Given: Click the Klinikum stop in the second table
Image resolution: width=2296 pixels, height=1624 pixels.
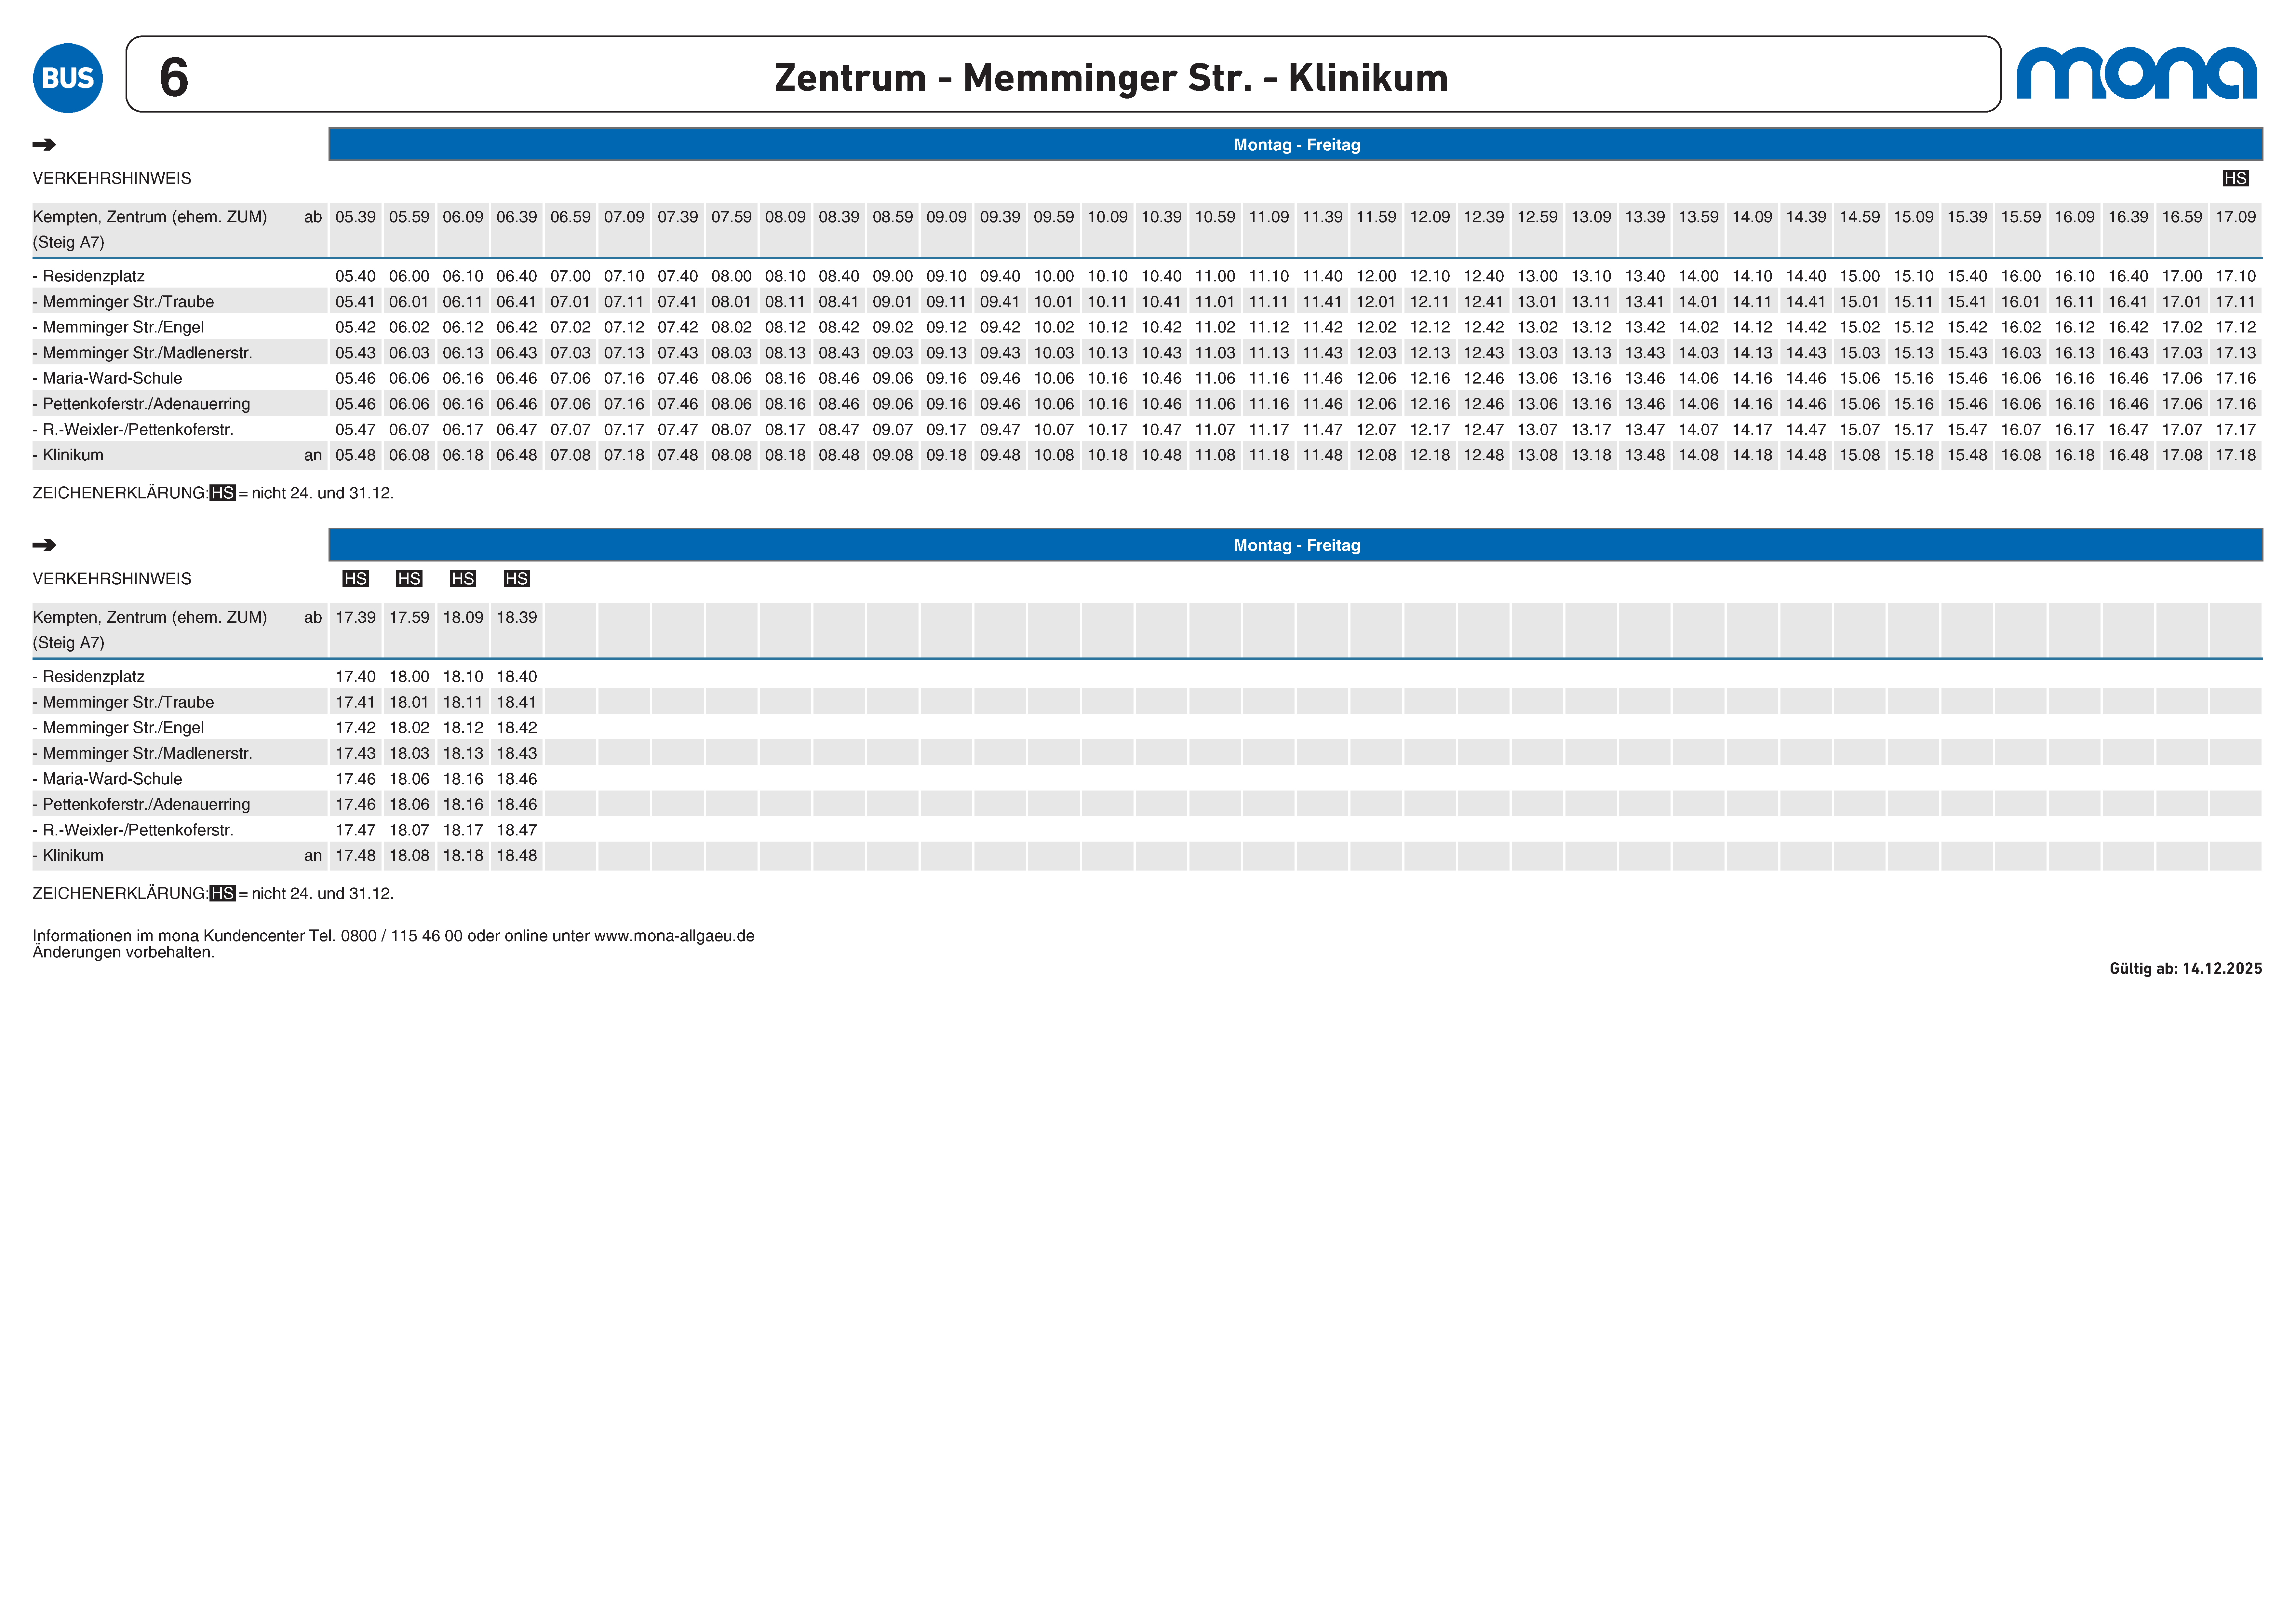Looking at the screenshot, I should pyautogui.click(x=68, y=856).
